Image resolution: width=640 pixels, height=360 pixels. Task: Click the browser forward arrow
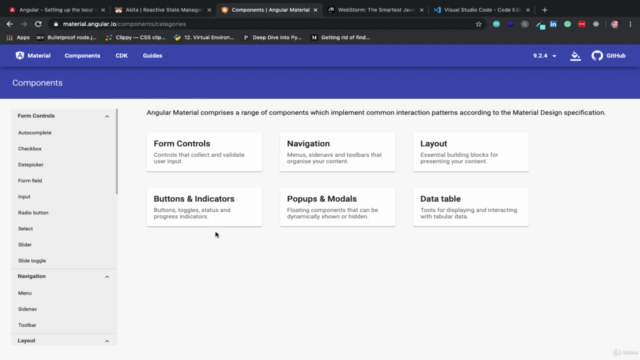(x=24, y=24)
